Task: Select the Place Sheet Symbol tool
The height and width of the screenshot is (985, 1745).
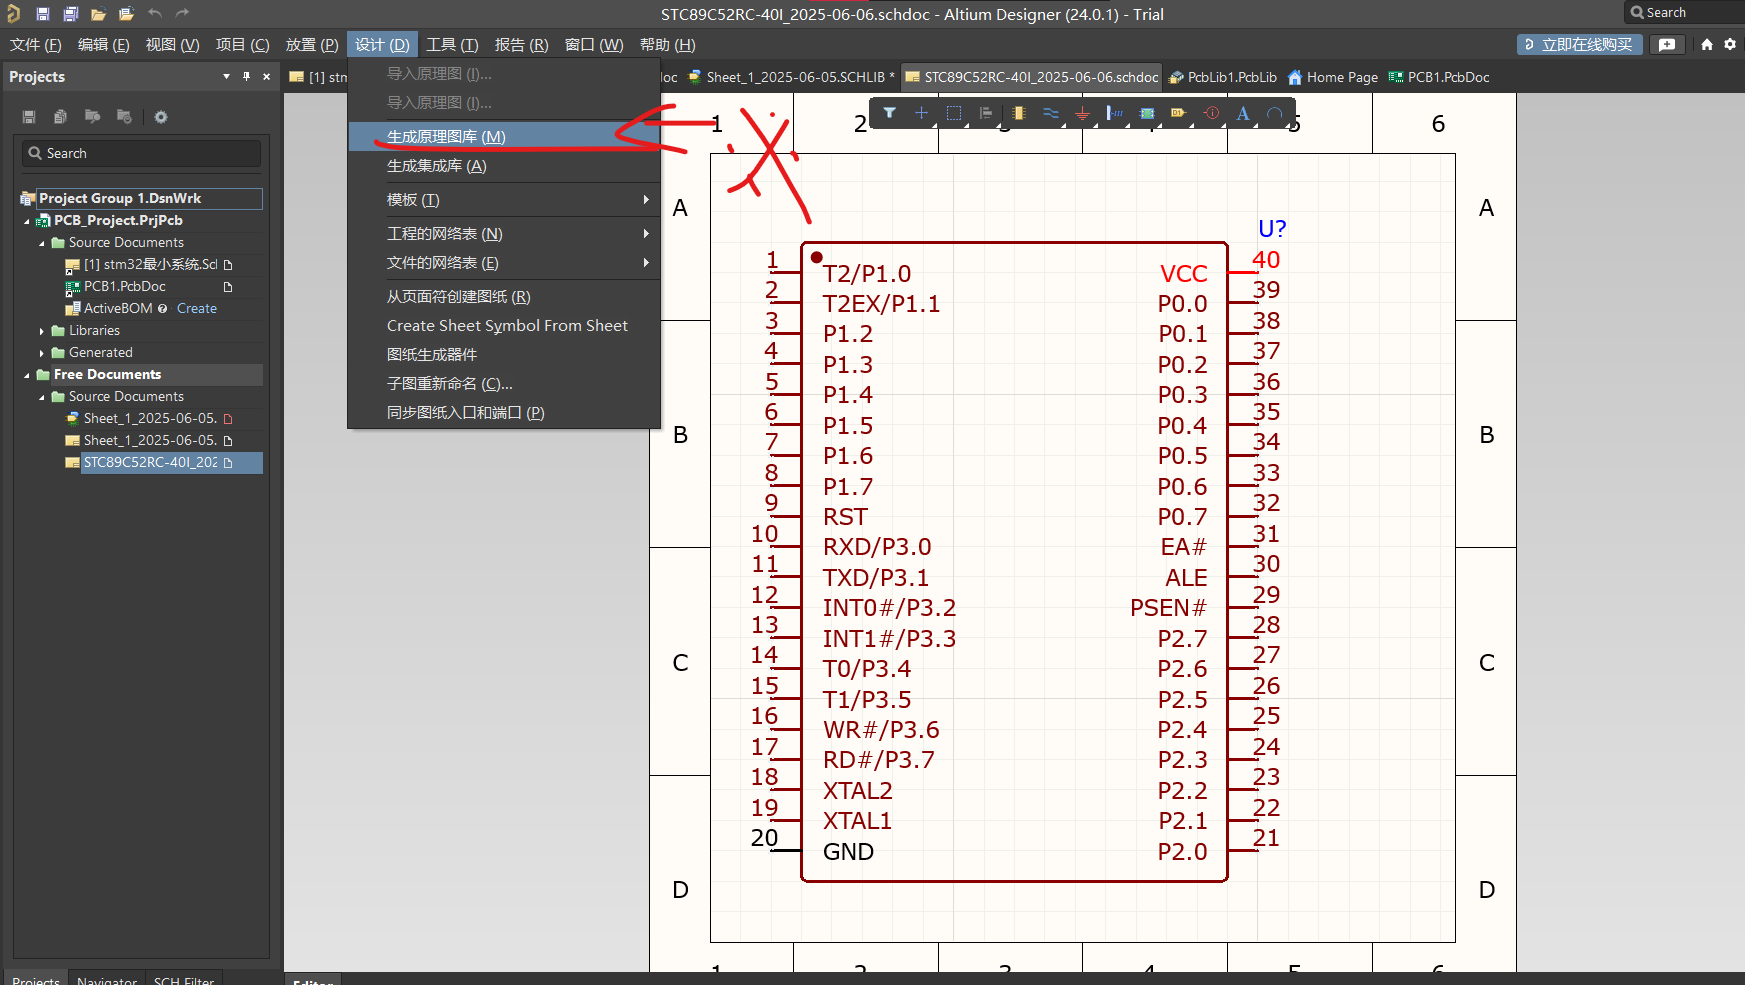Action: point(1147,113)
